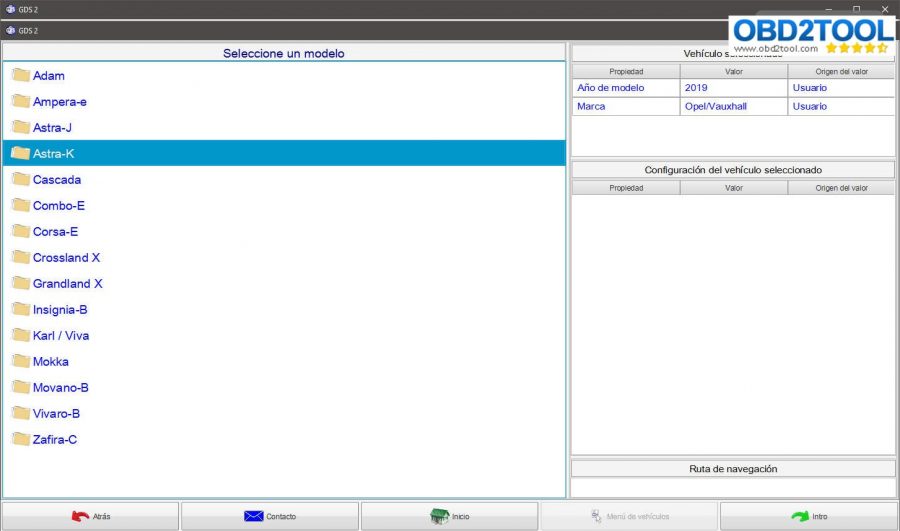Click the Opel/Vauxhall value cell
Image resolution: width=900 pixels, height=531 pixels.
(734, 106)
